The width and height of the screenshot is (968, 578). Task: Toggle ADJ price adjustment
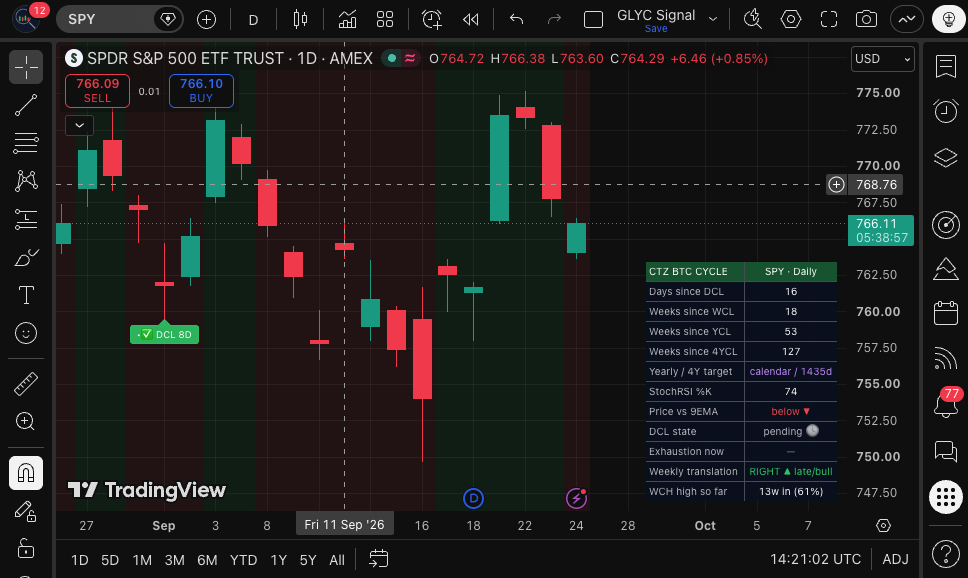coord(895,559)
